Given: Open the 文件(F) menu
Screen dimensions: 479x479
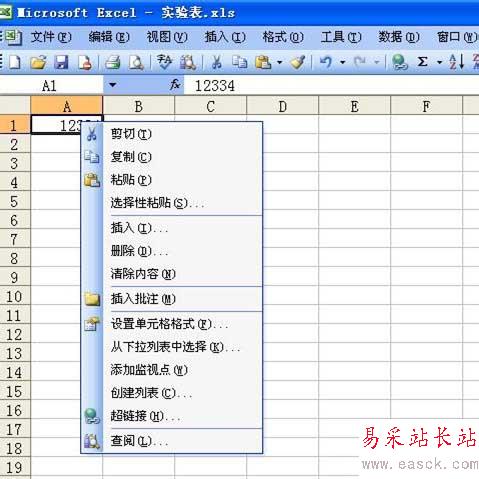Looking at the screenshot, I should [x=51, y=37].
